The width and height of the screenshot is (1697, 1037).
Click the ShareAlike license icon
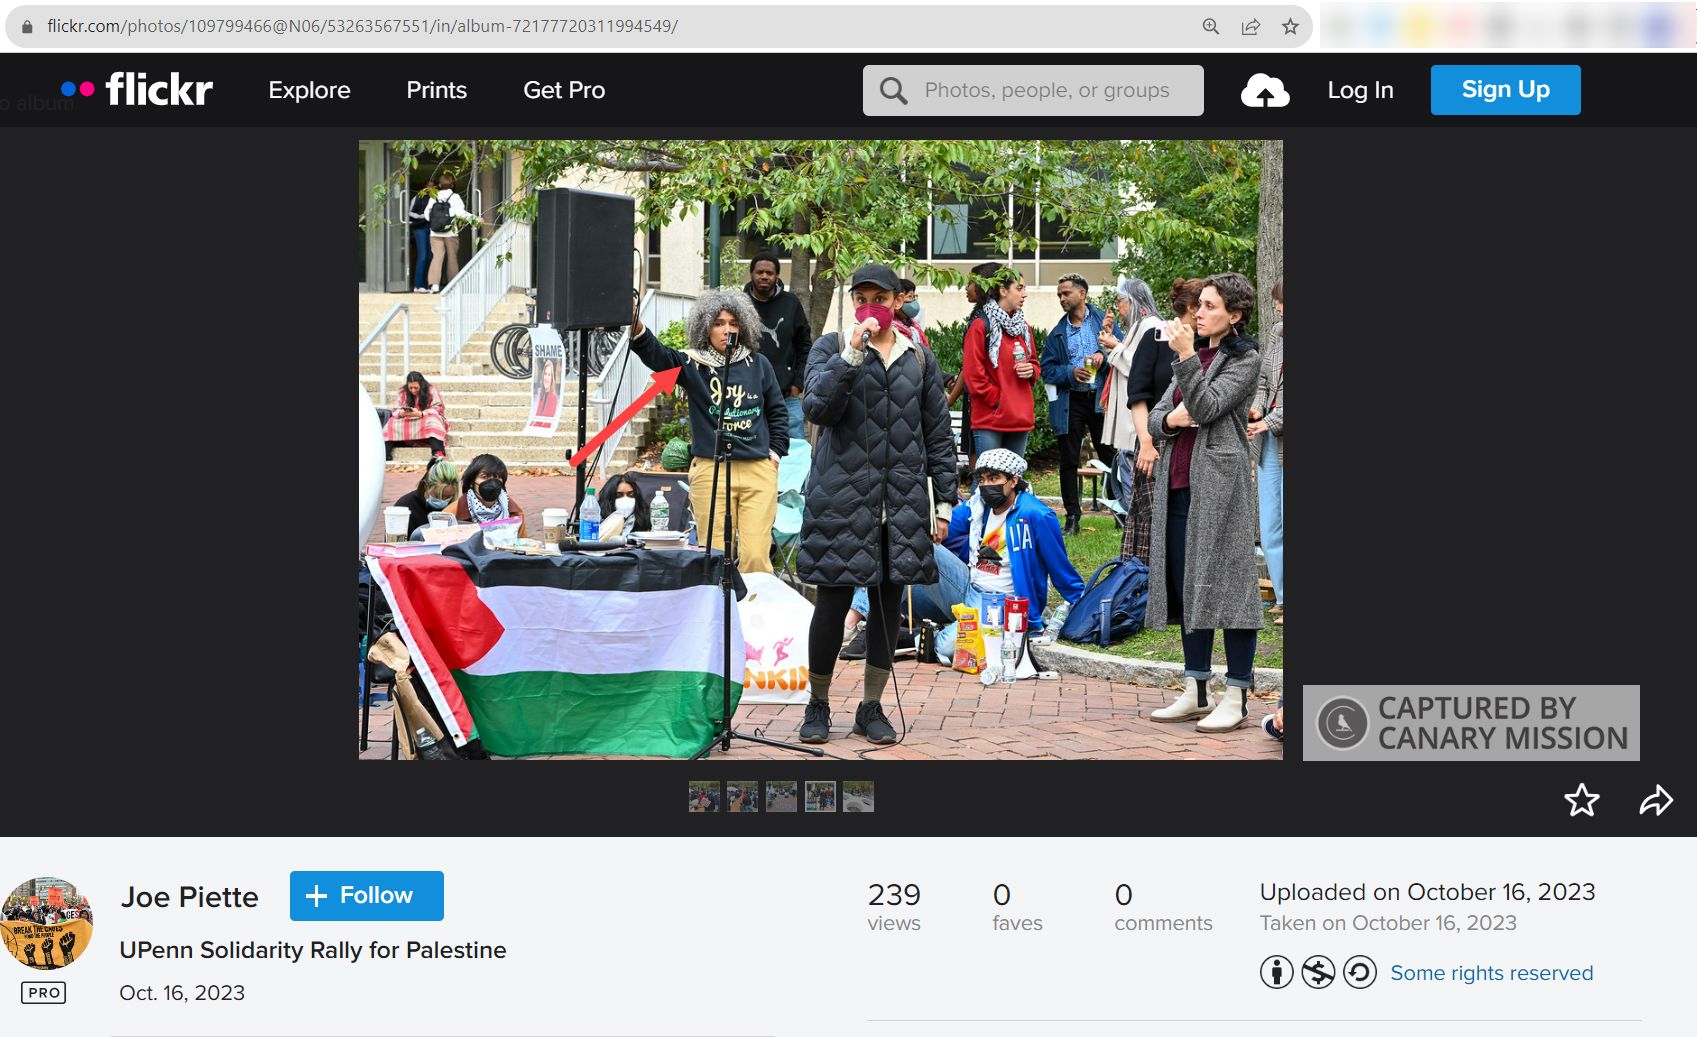(x=1360, y=972)
